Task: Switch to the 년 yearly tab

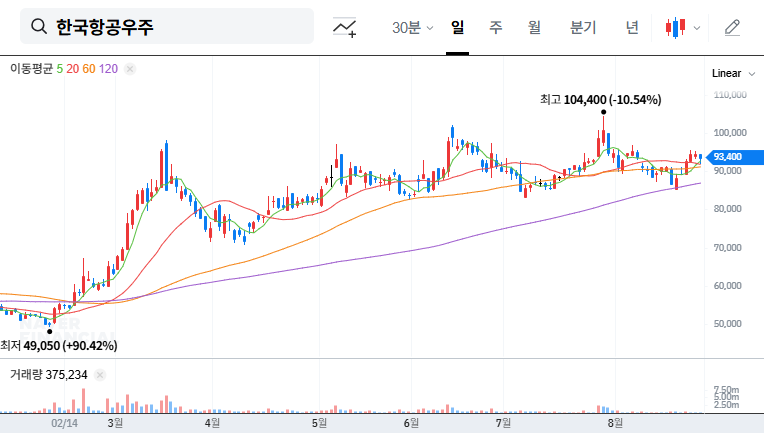Action: click(632, 28)
